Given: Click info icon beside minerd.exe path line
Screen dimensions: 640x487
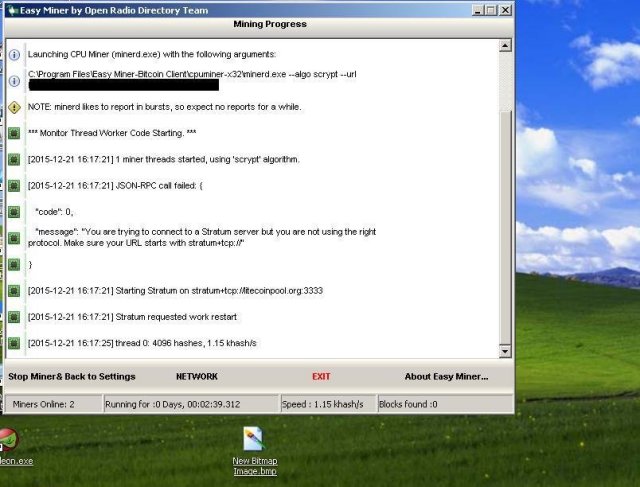Looking at the screenshot, I should click(x=14, y=81).
